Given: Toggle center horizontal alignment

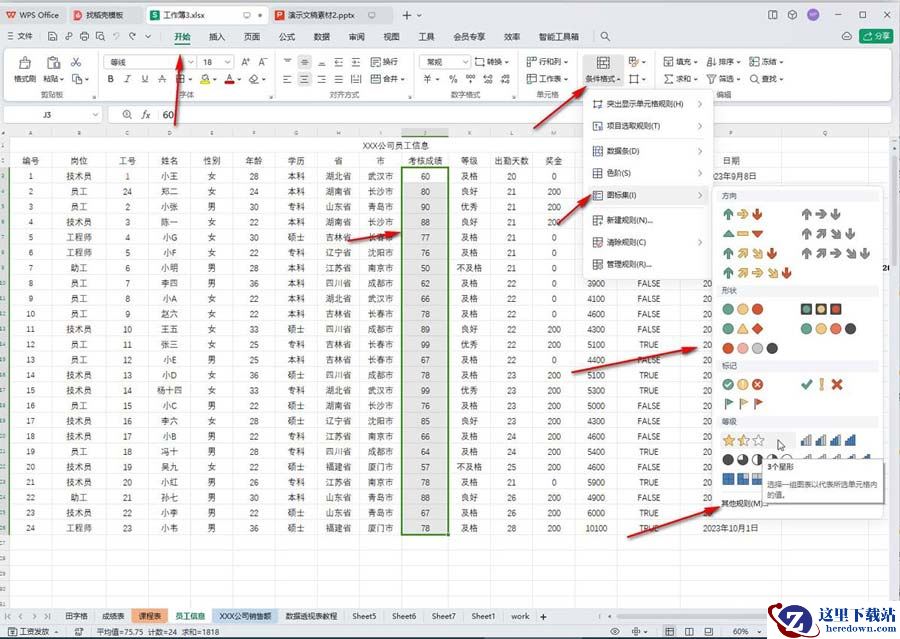Looking at the screenshot, I should click(x=305, y=79).
